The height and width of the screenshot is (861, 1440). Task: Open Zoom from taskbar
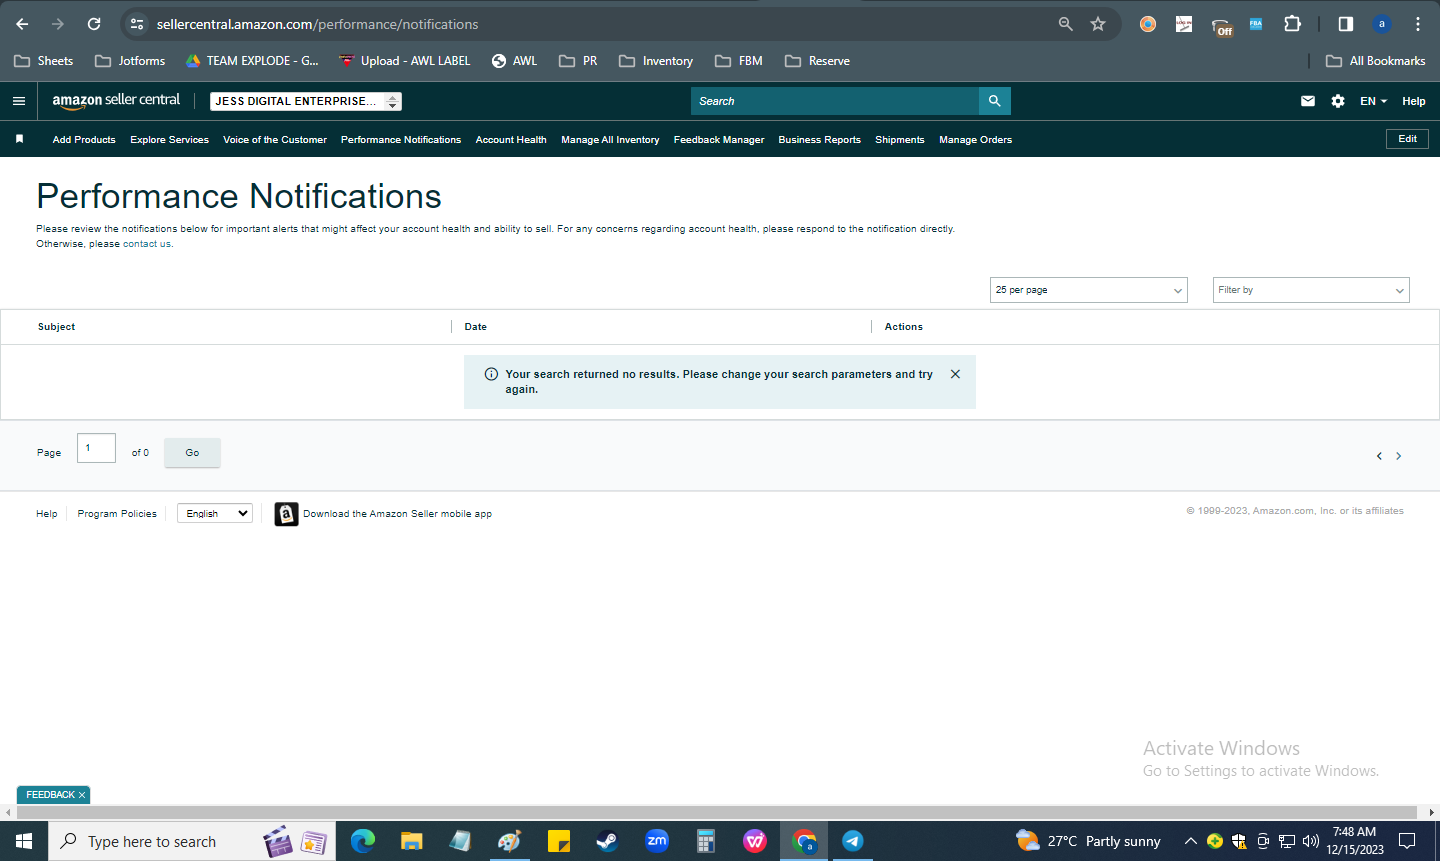click(x=656, y=841)
